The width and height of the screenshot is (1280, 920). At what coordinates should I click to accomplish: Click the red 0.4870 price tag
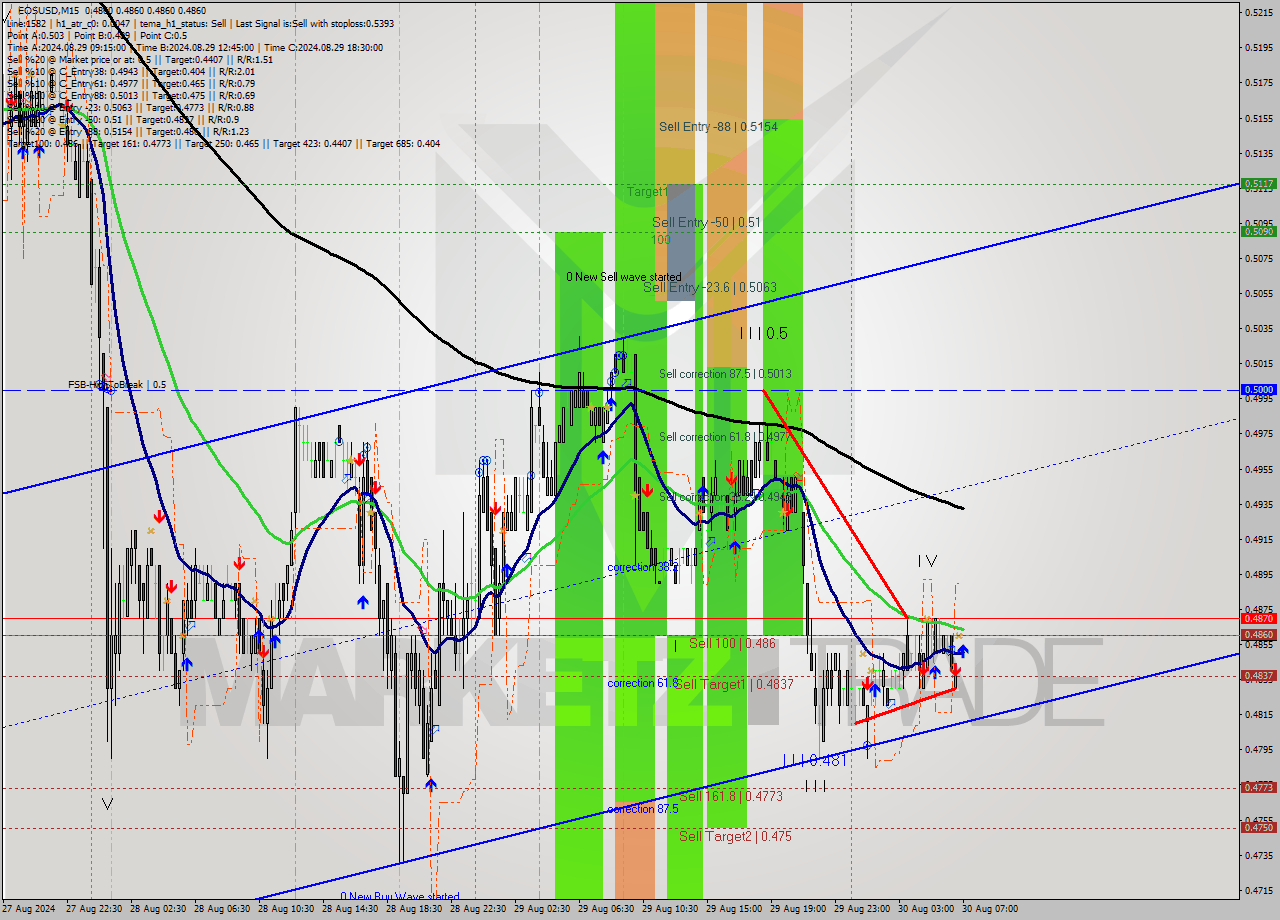[1258, 619]
